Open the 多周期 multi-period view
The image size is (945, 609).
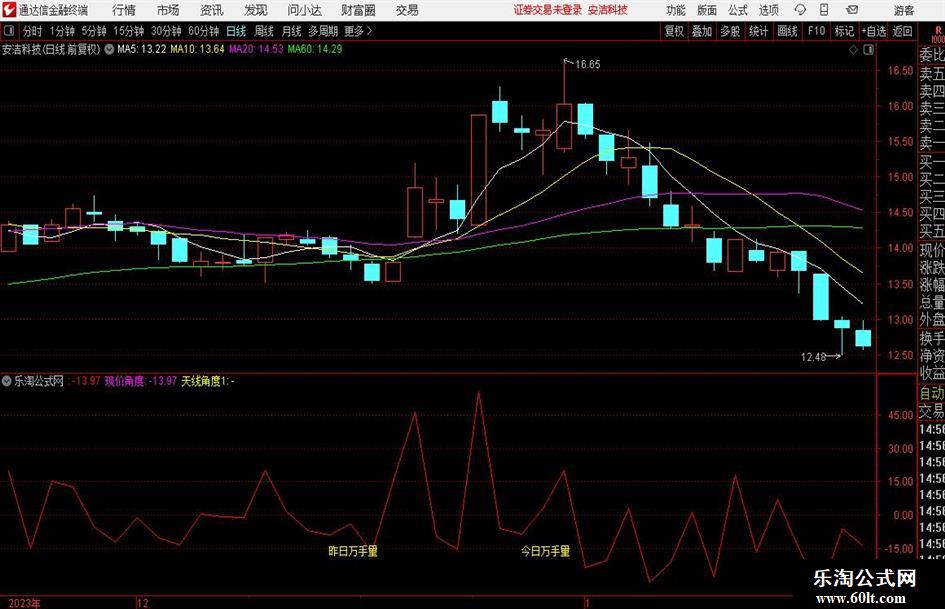click(323, 31)
